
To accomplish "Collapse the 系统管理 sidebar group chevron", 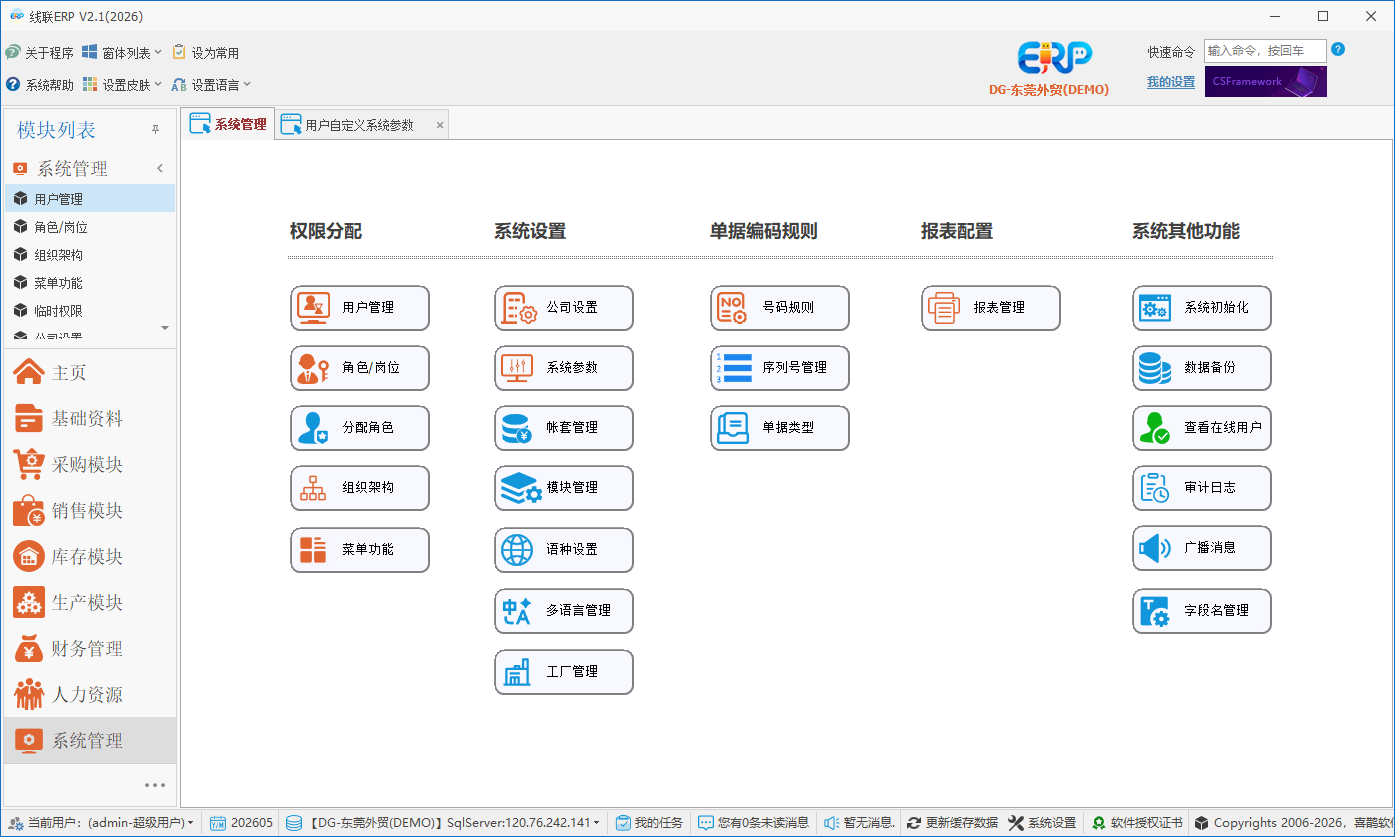I will pos(160,169).
